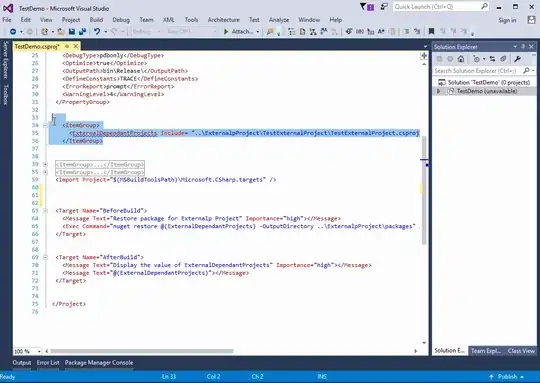Expand collapsed ItemGroup at line 39

(x=45, y=164)
